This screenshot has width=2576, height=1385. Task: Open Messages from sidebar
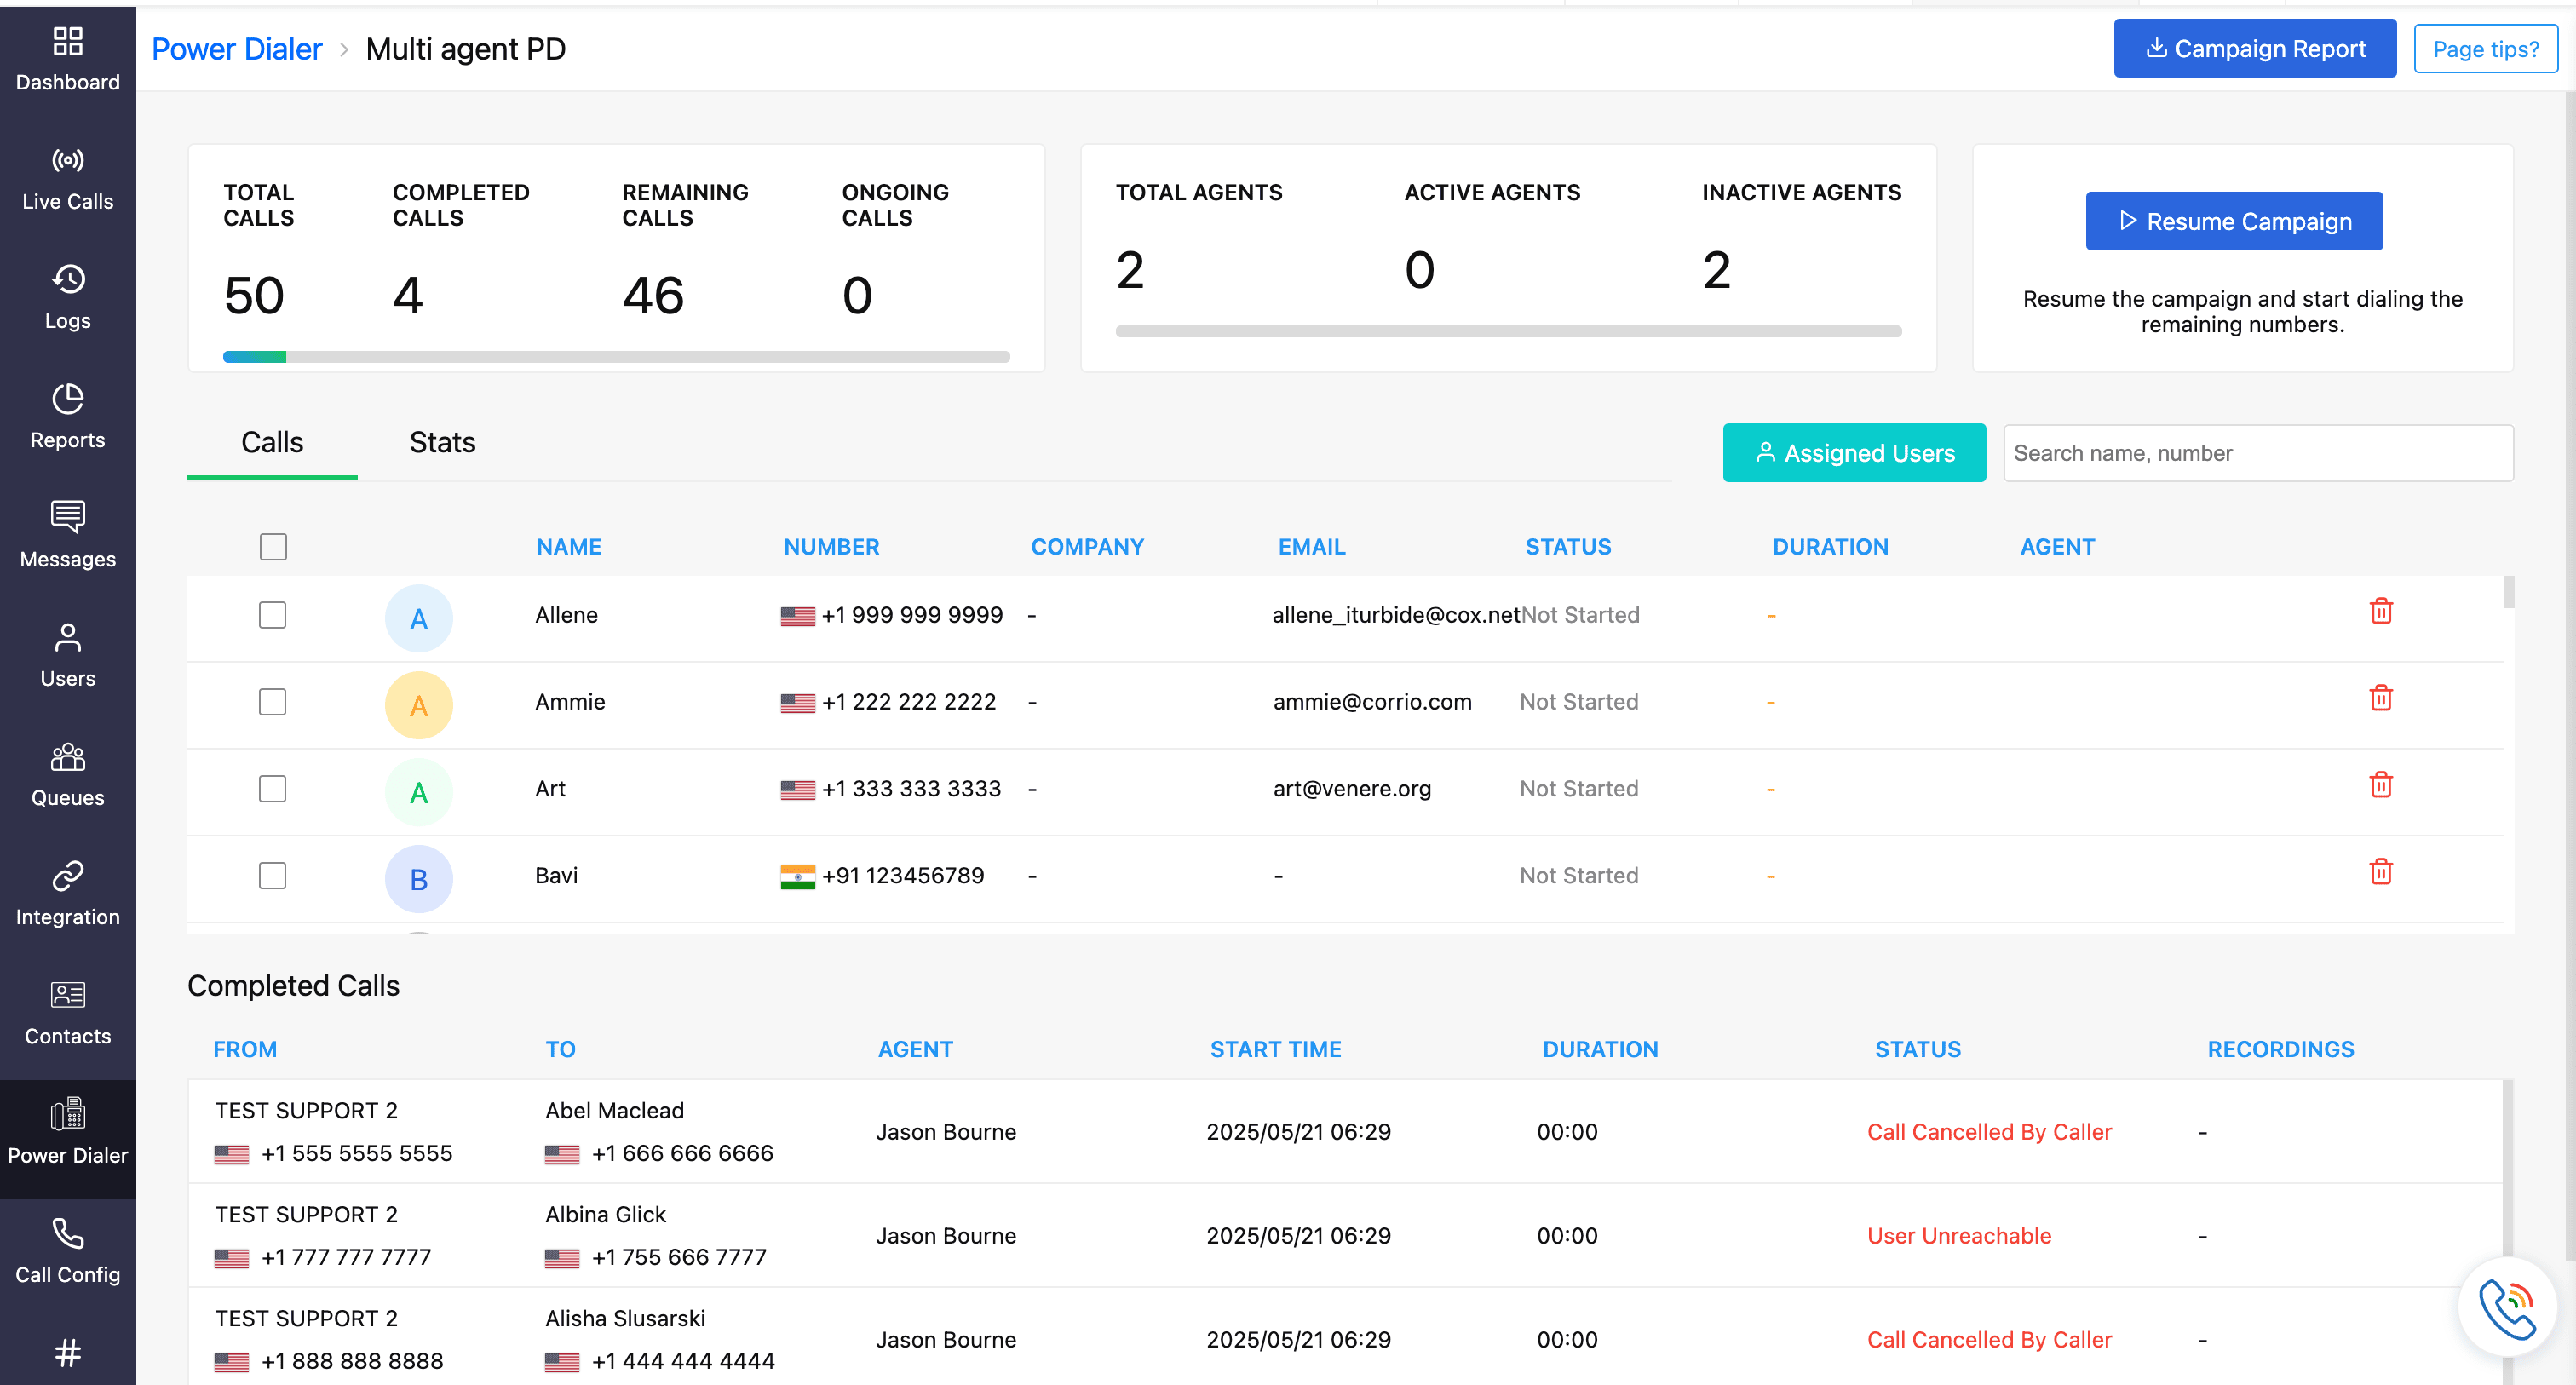(x=67, y=535)
